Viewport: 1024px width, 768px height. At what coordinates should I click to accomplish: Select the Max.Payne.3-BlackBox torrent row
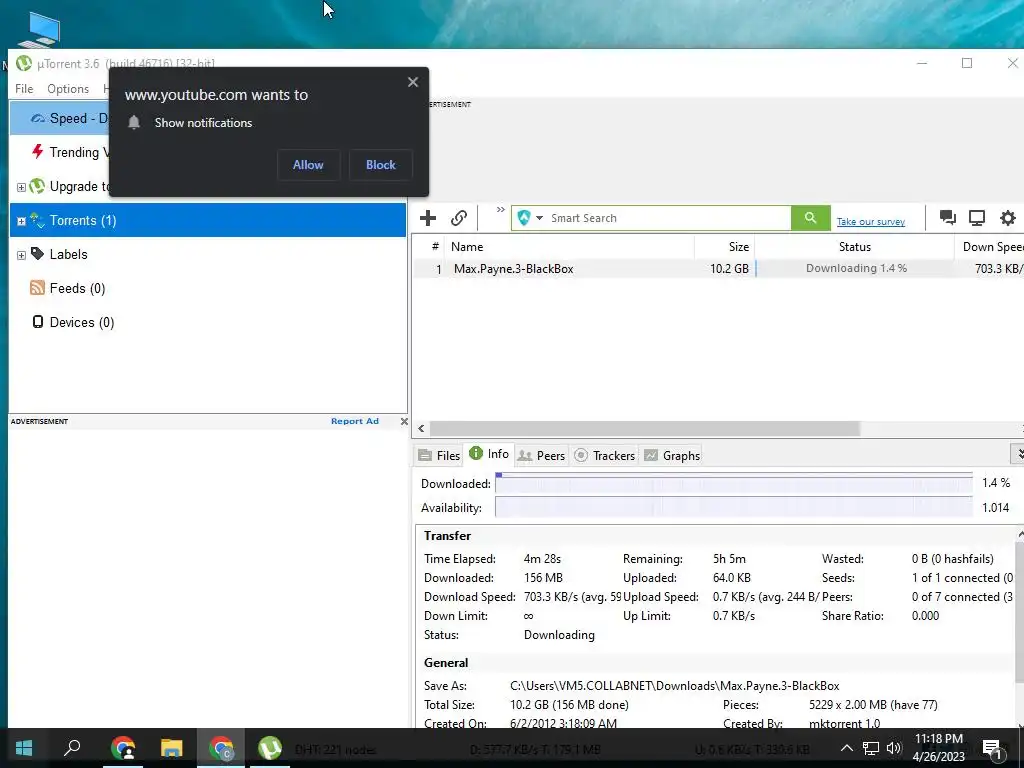tap(718, 268)
